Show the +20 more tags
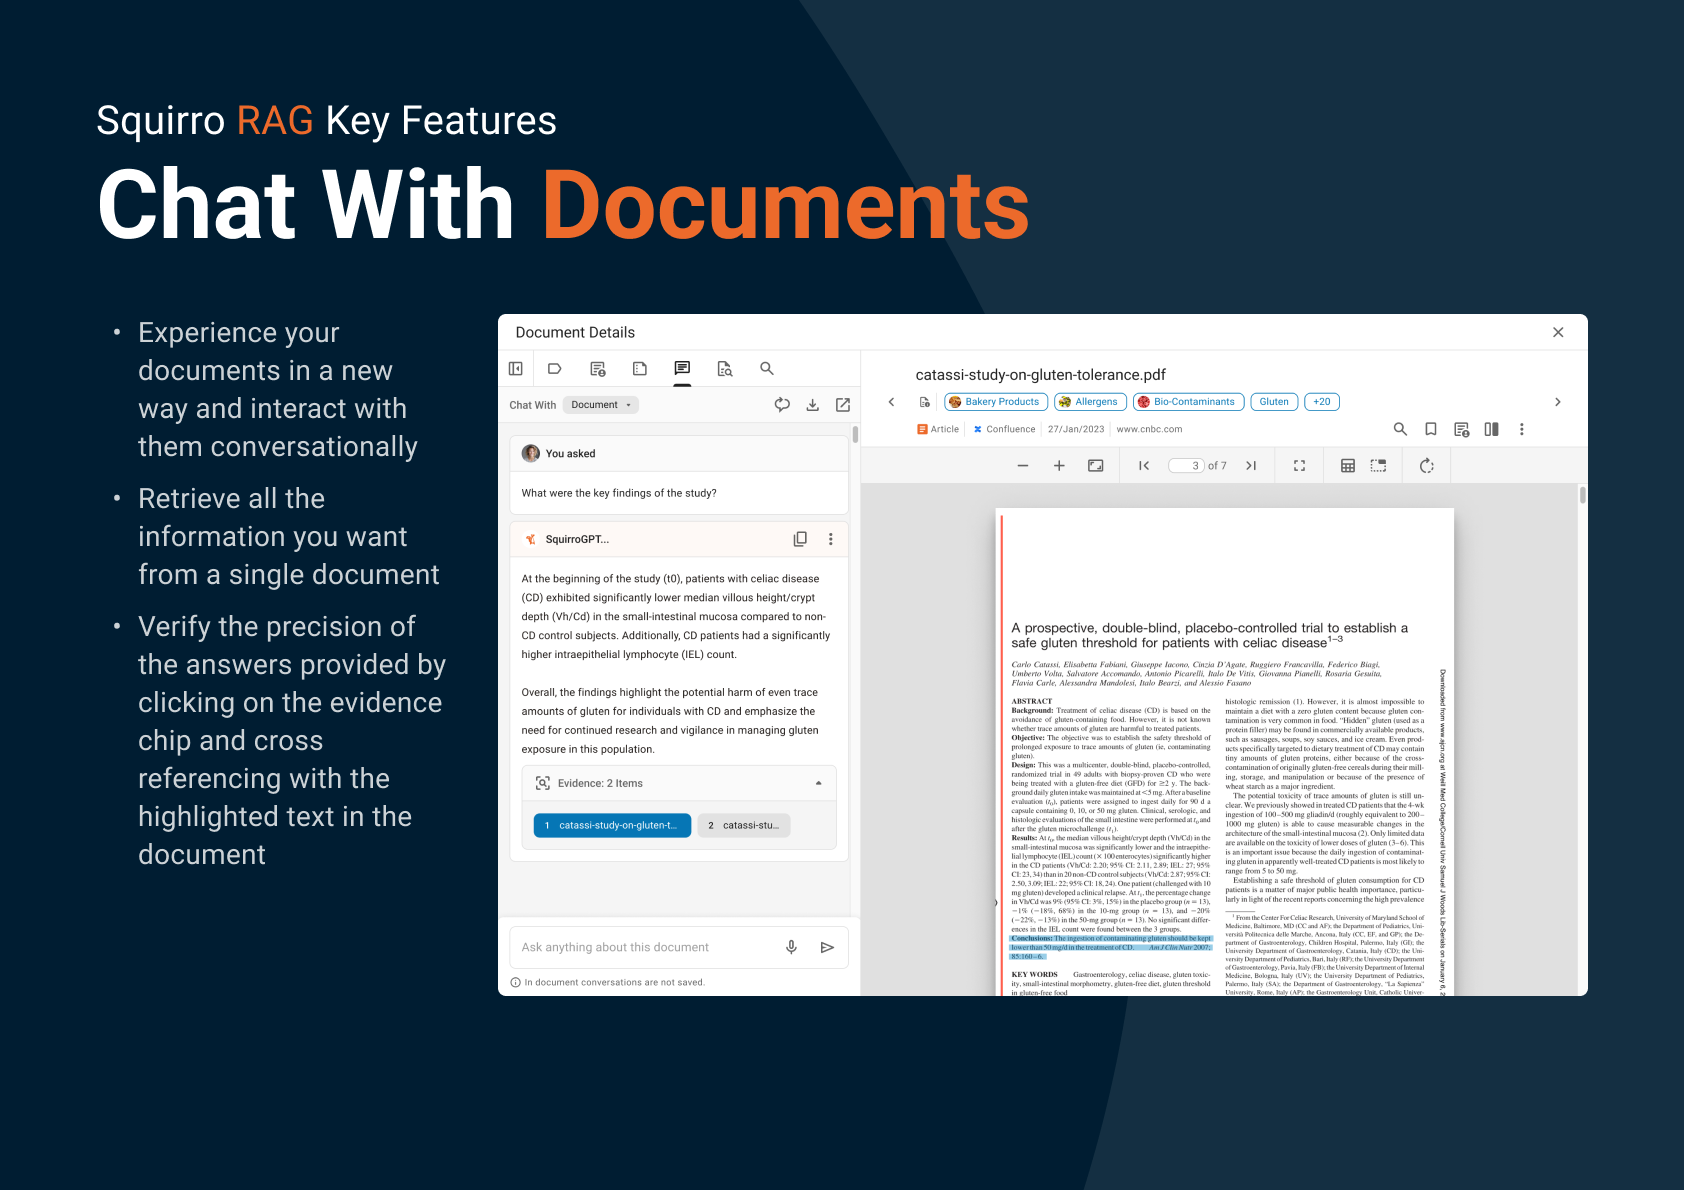 point(1322,402)
